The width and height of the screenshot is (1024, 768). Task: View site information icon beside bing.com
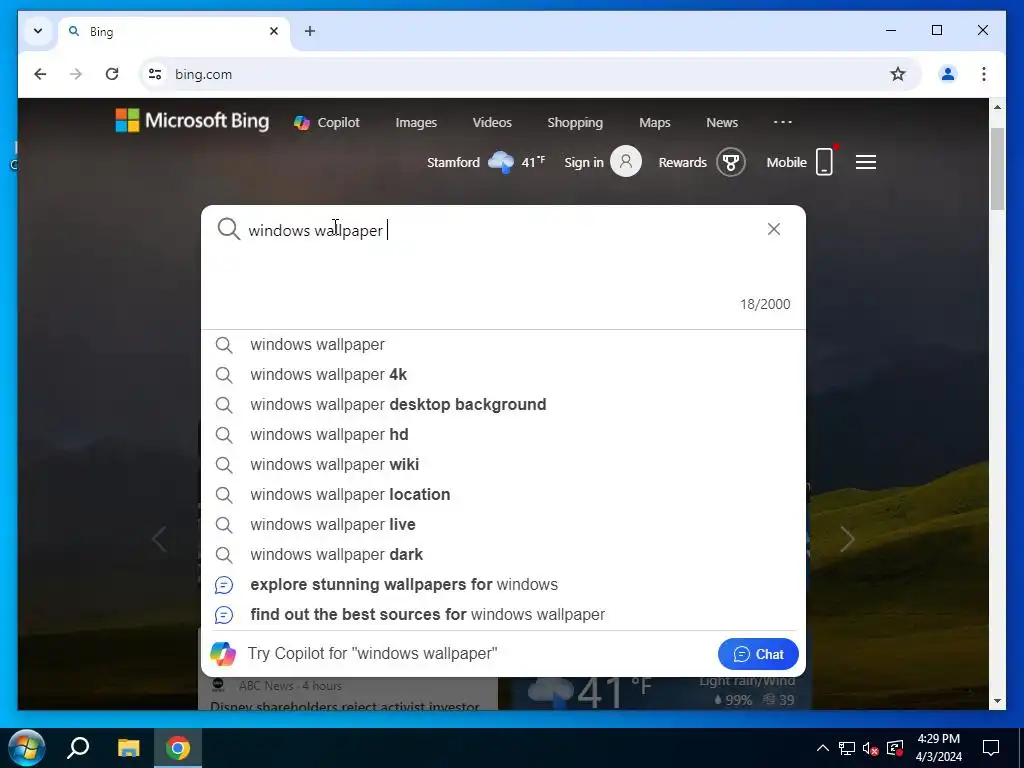[x=155, y=74]
